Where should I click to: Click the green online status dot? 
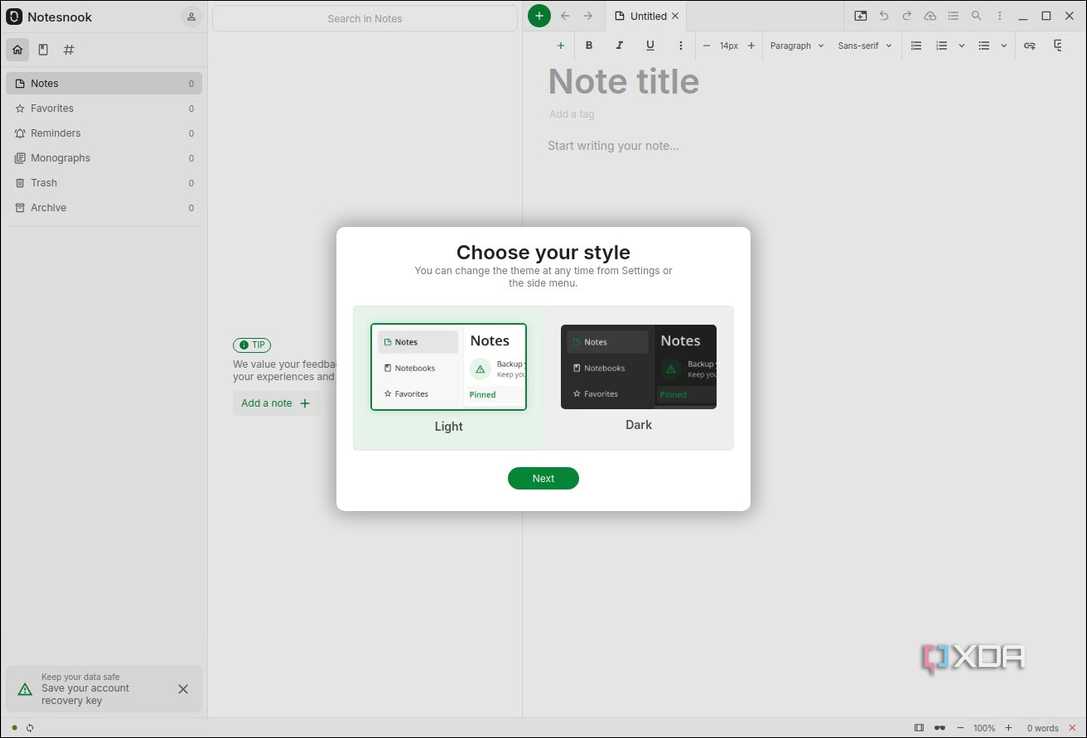pyautogui.click(x=14, y=728)
